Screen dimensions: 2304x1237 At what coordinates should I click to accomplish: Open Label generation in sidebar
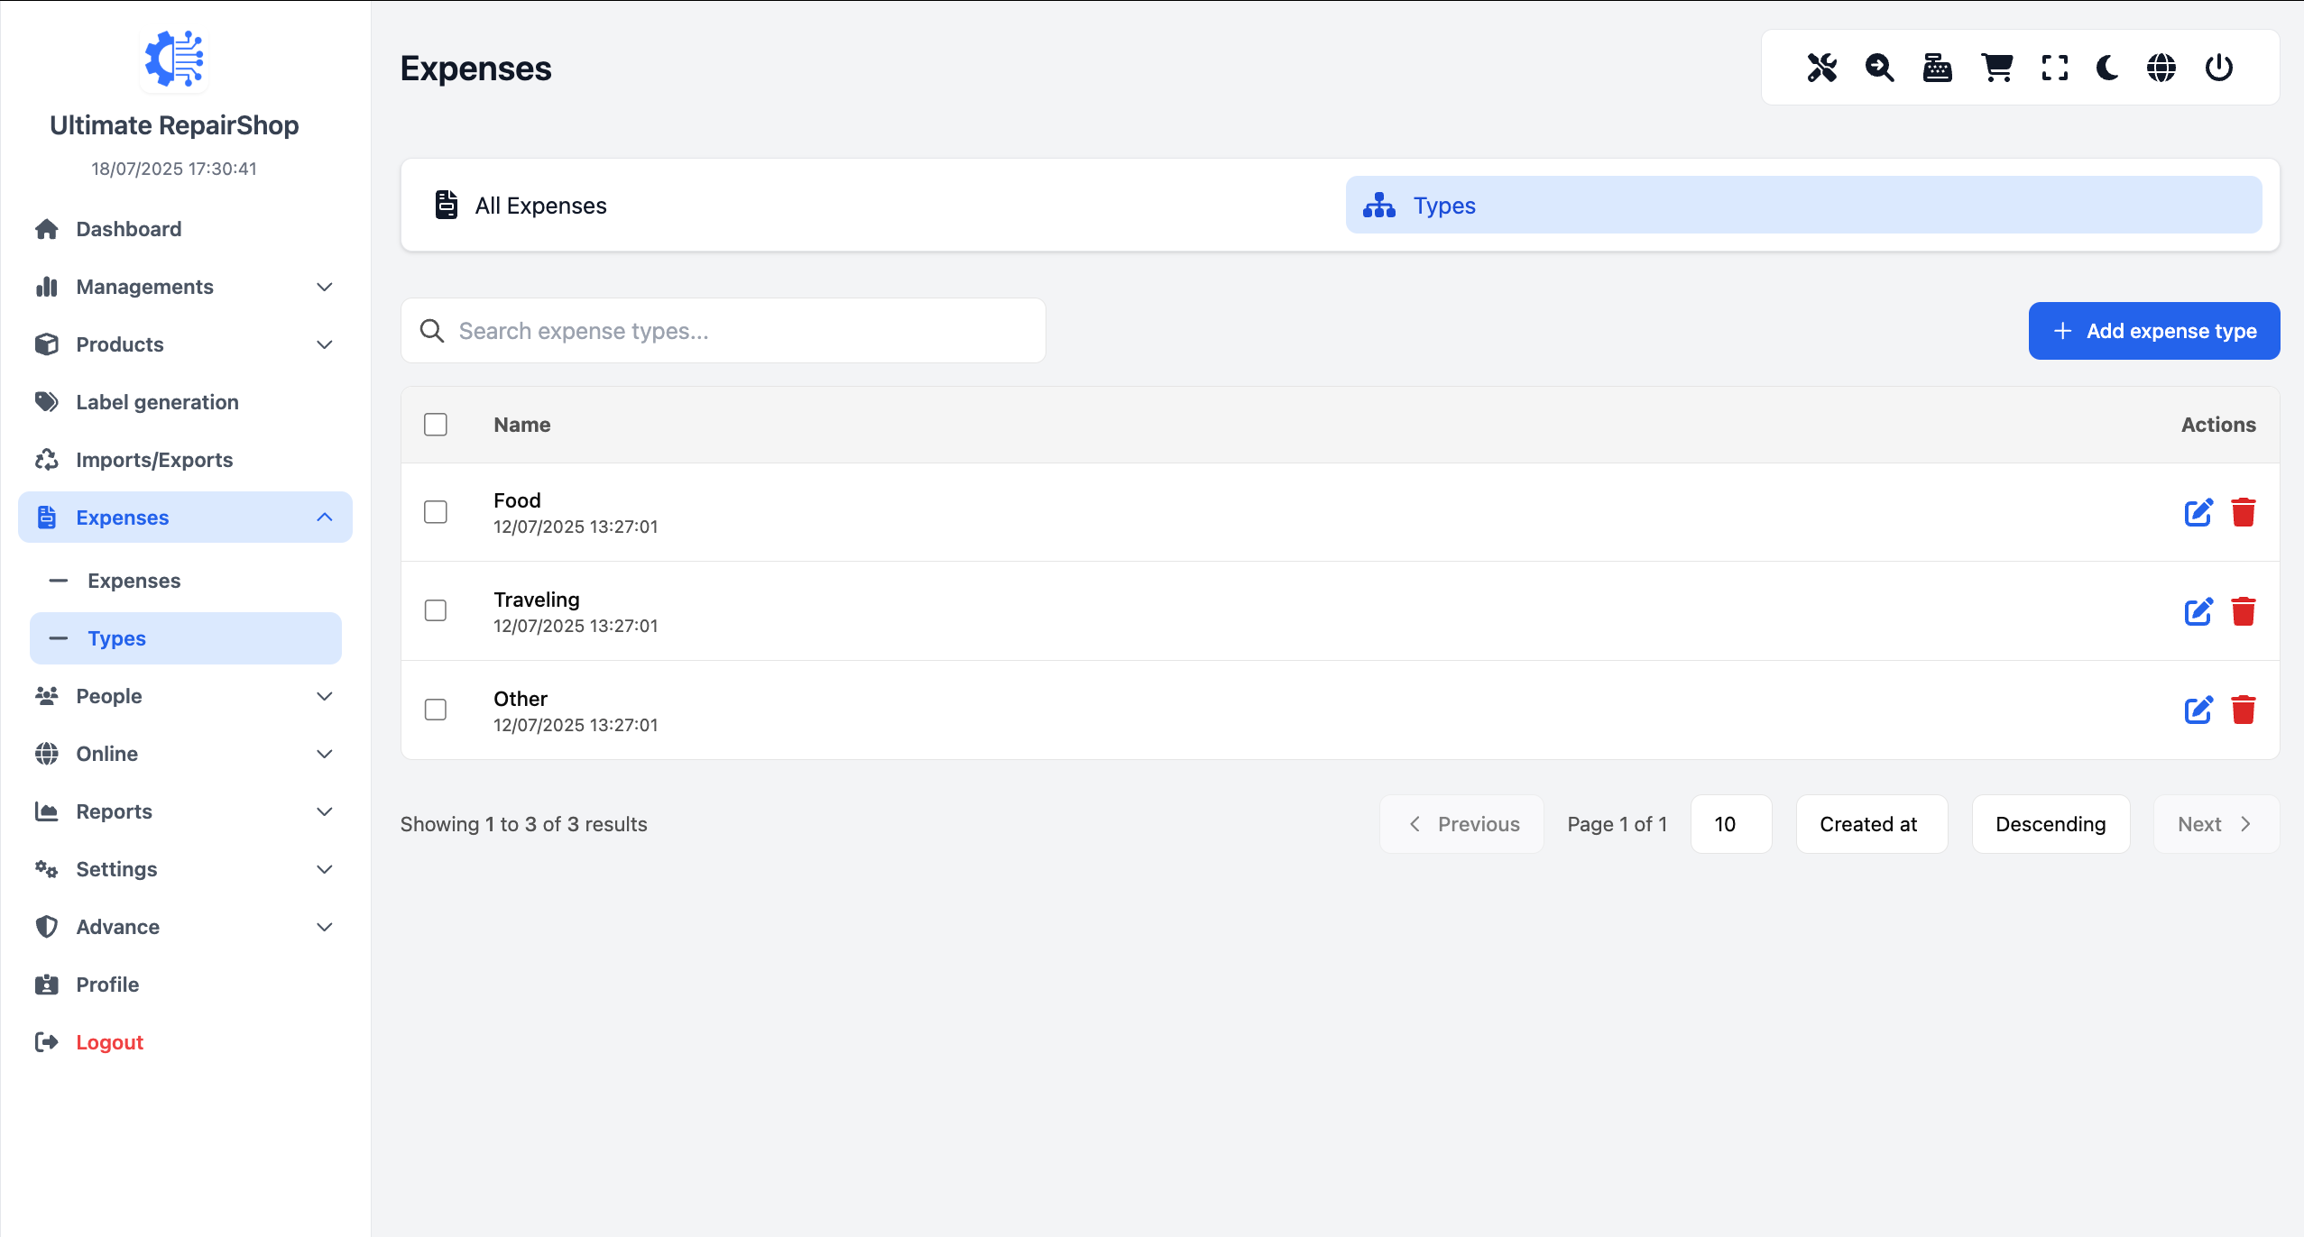[x=157, y=402]
